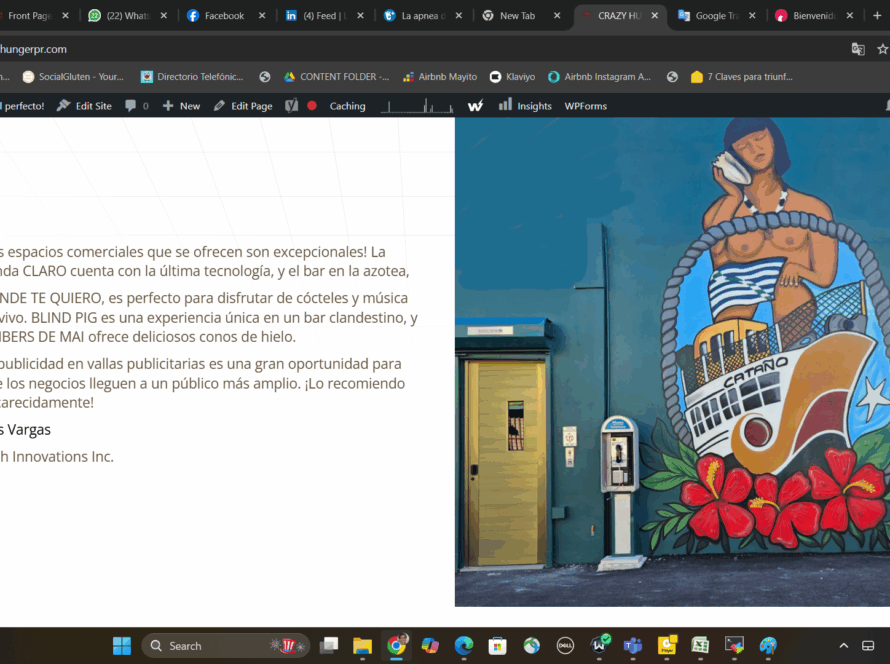Viewport: 890px width, 664px height.
Task: Open Microsoft Store from the taskbar
Action: click(497, 646)
